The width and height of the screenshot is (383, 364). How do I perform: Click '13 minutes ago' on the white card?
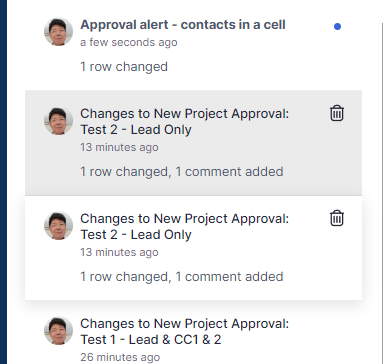click(x=119, y=252)
